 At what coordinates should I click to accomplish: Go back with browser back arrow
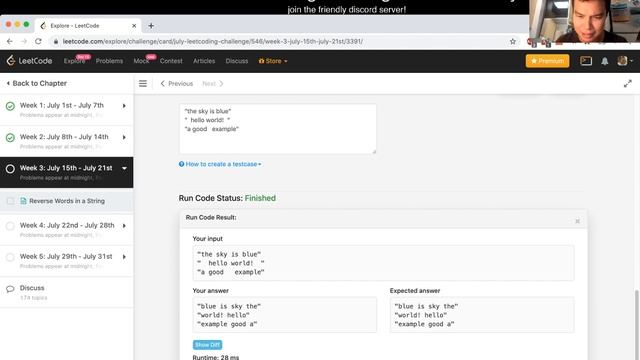(10, 41)
